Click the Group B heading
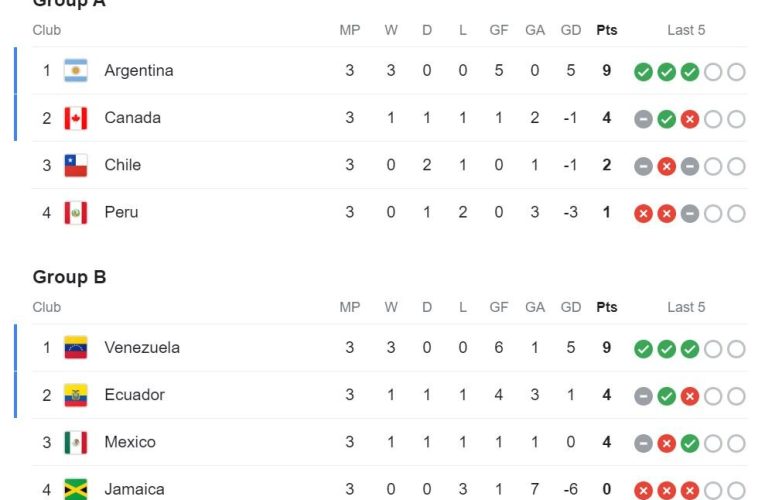Viewport: 765px width, 500px height. pos(69,277)
